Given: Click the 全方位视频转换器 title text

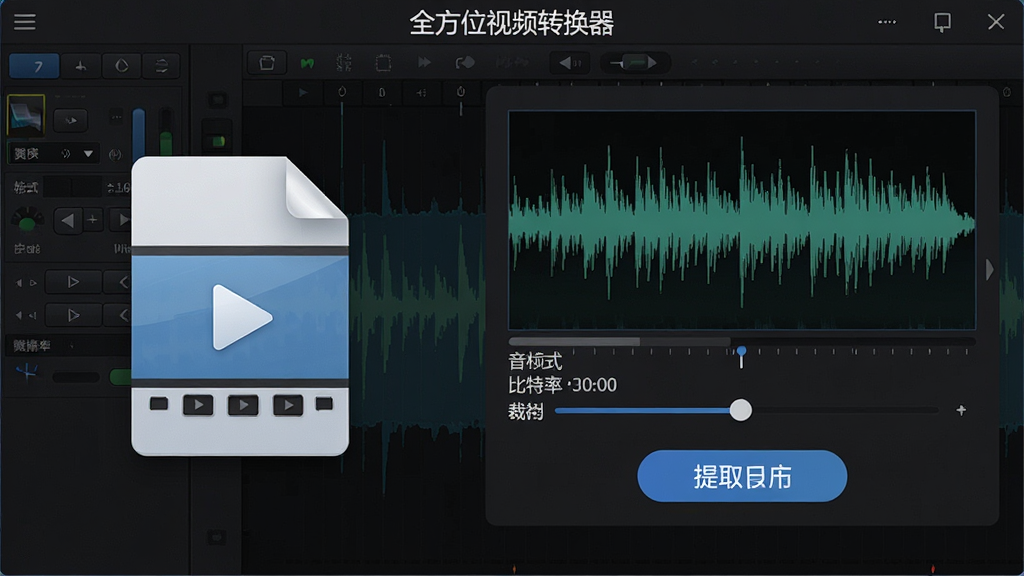Looking at the screenshot, I should point(511,23).
